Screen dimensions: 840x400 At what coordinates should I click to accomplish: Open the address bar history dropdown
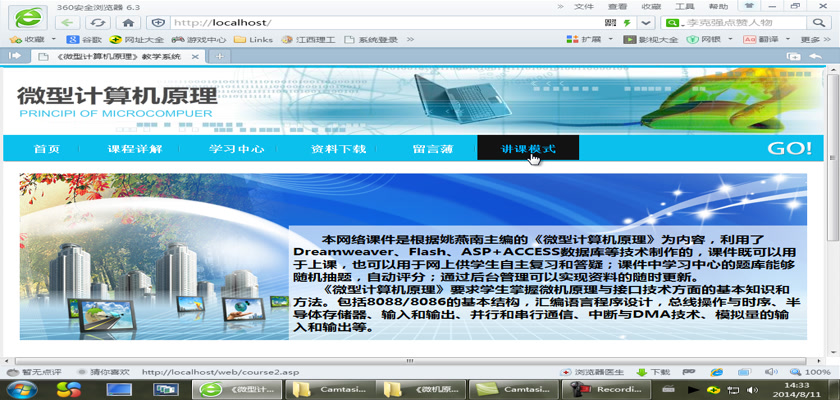point(646,22)
